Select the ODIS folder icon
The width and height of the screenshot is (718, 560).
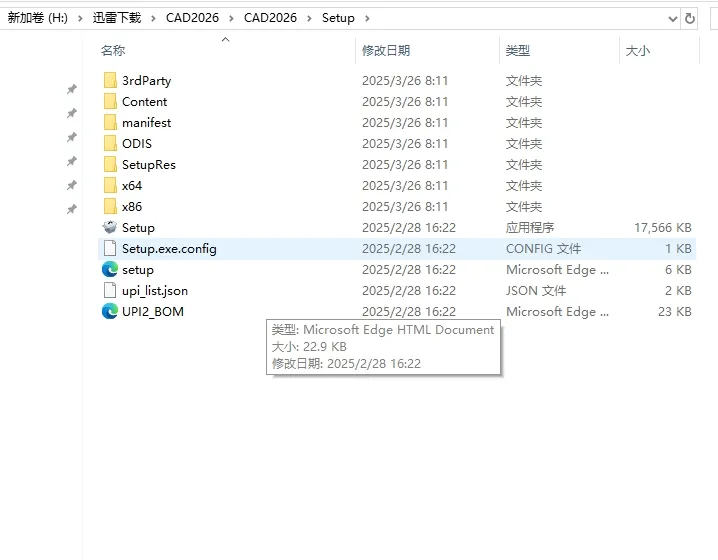tap(110, 144)
